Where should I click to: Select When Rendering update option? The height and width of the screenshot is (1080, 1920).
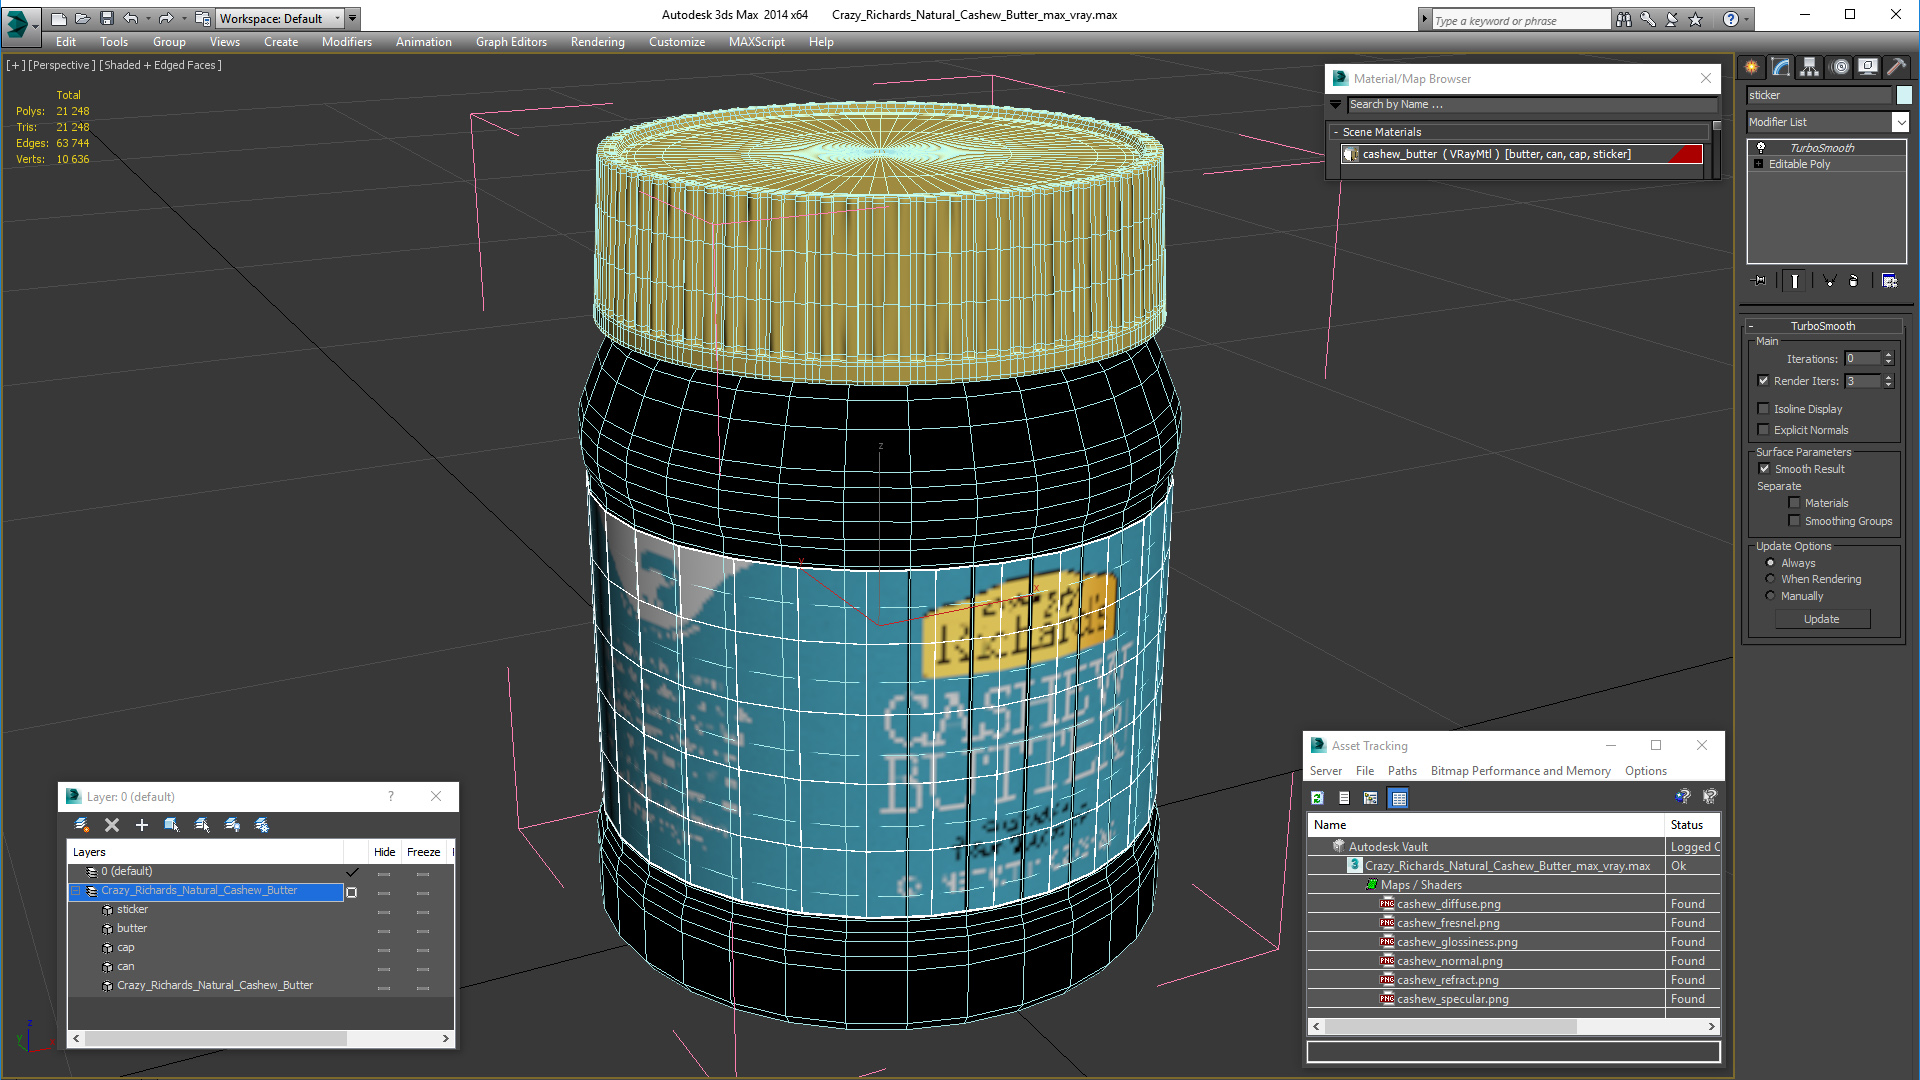point(1770,578)
